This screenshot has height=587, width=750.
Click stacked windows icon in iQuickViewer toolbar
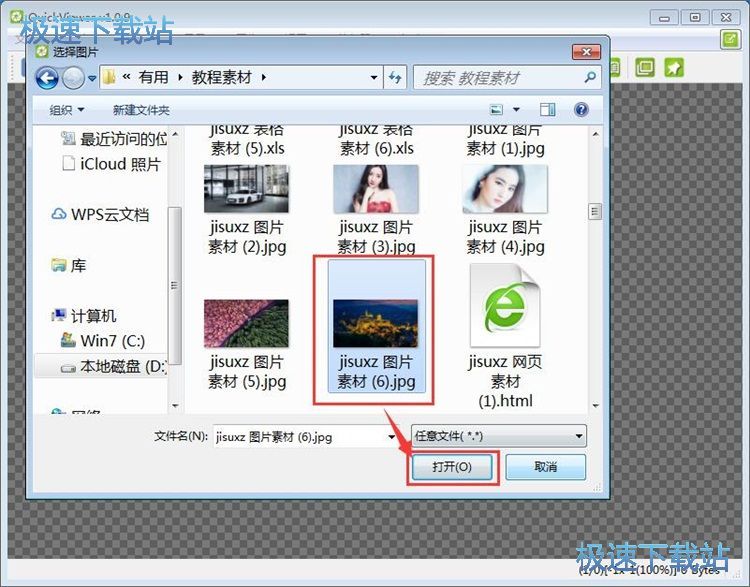645,67
